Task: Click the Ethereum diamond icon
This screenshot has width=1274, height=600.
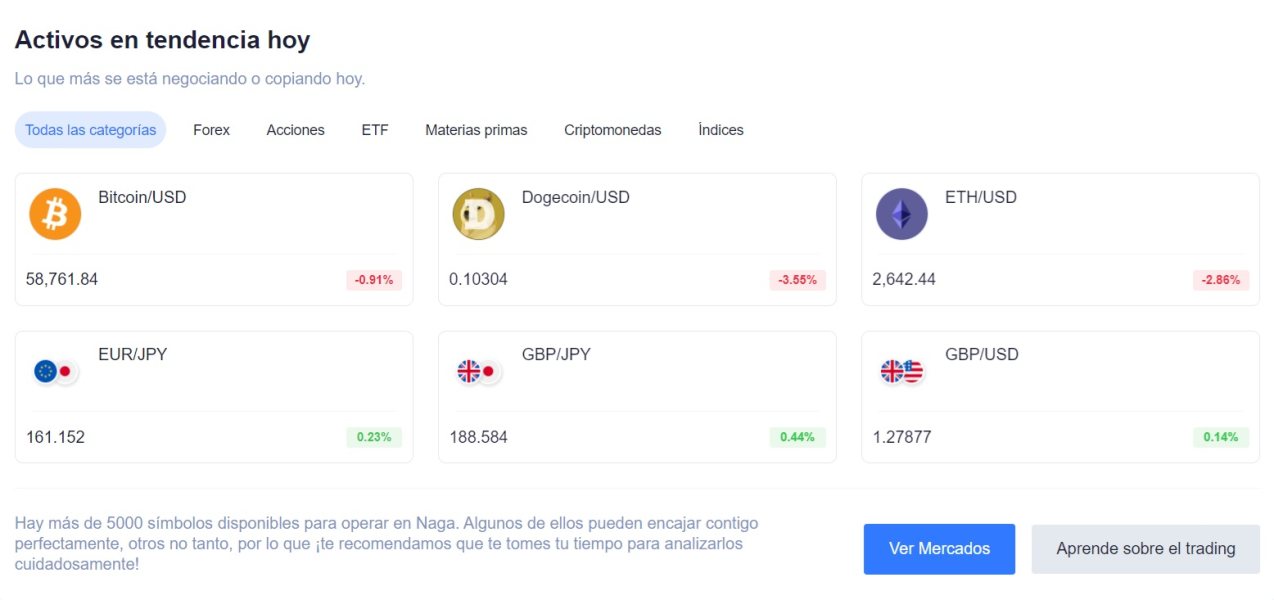Action: pyautogui.click(x=901, y=214)
